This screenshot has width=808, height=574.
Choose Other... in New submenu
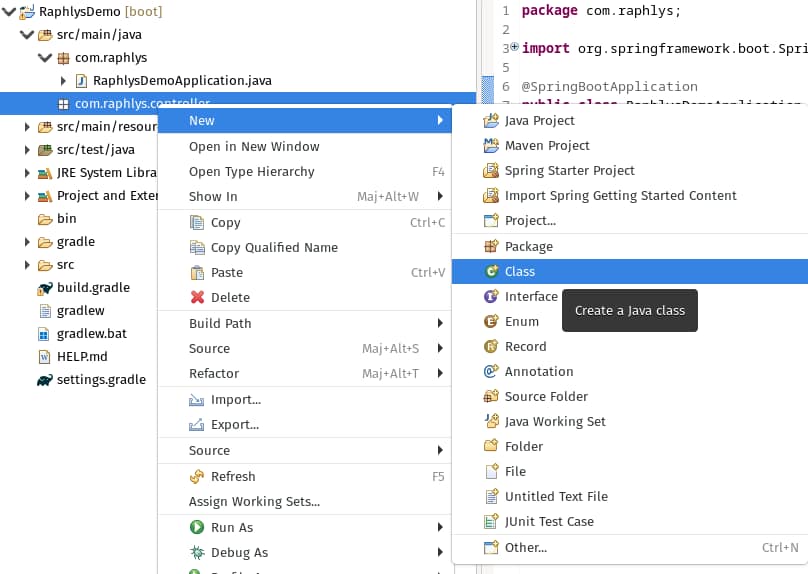(525, 547)
